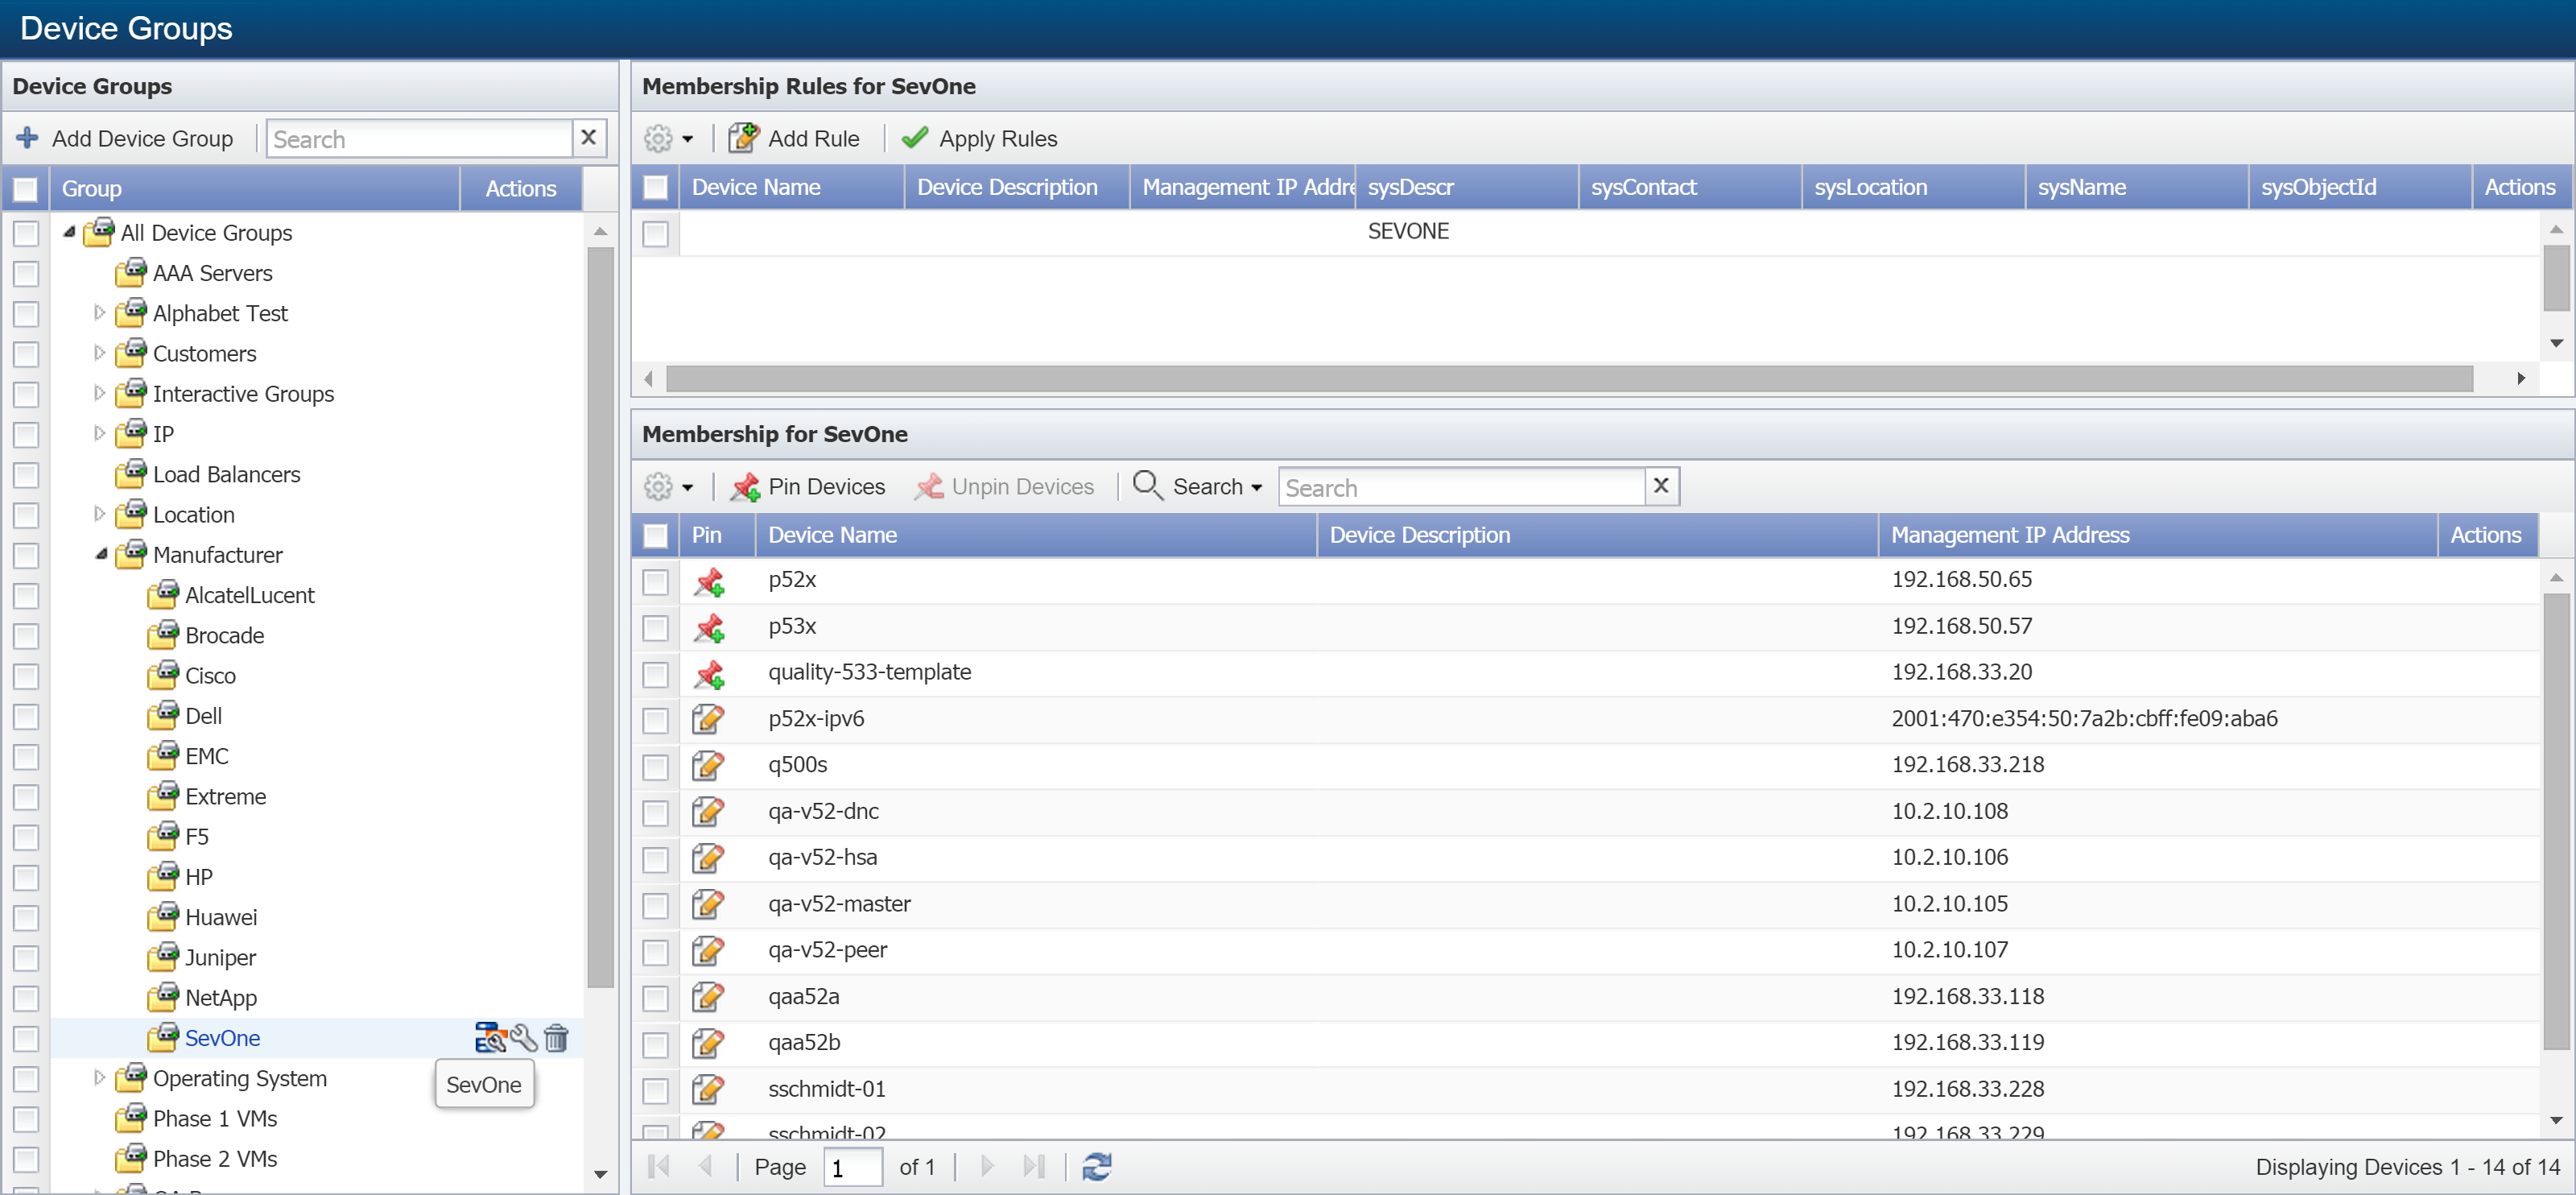Clear the Device Groups search field

(x=589, y=138)
